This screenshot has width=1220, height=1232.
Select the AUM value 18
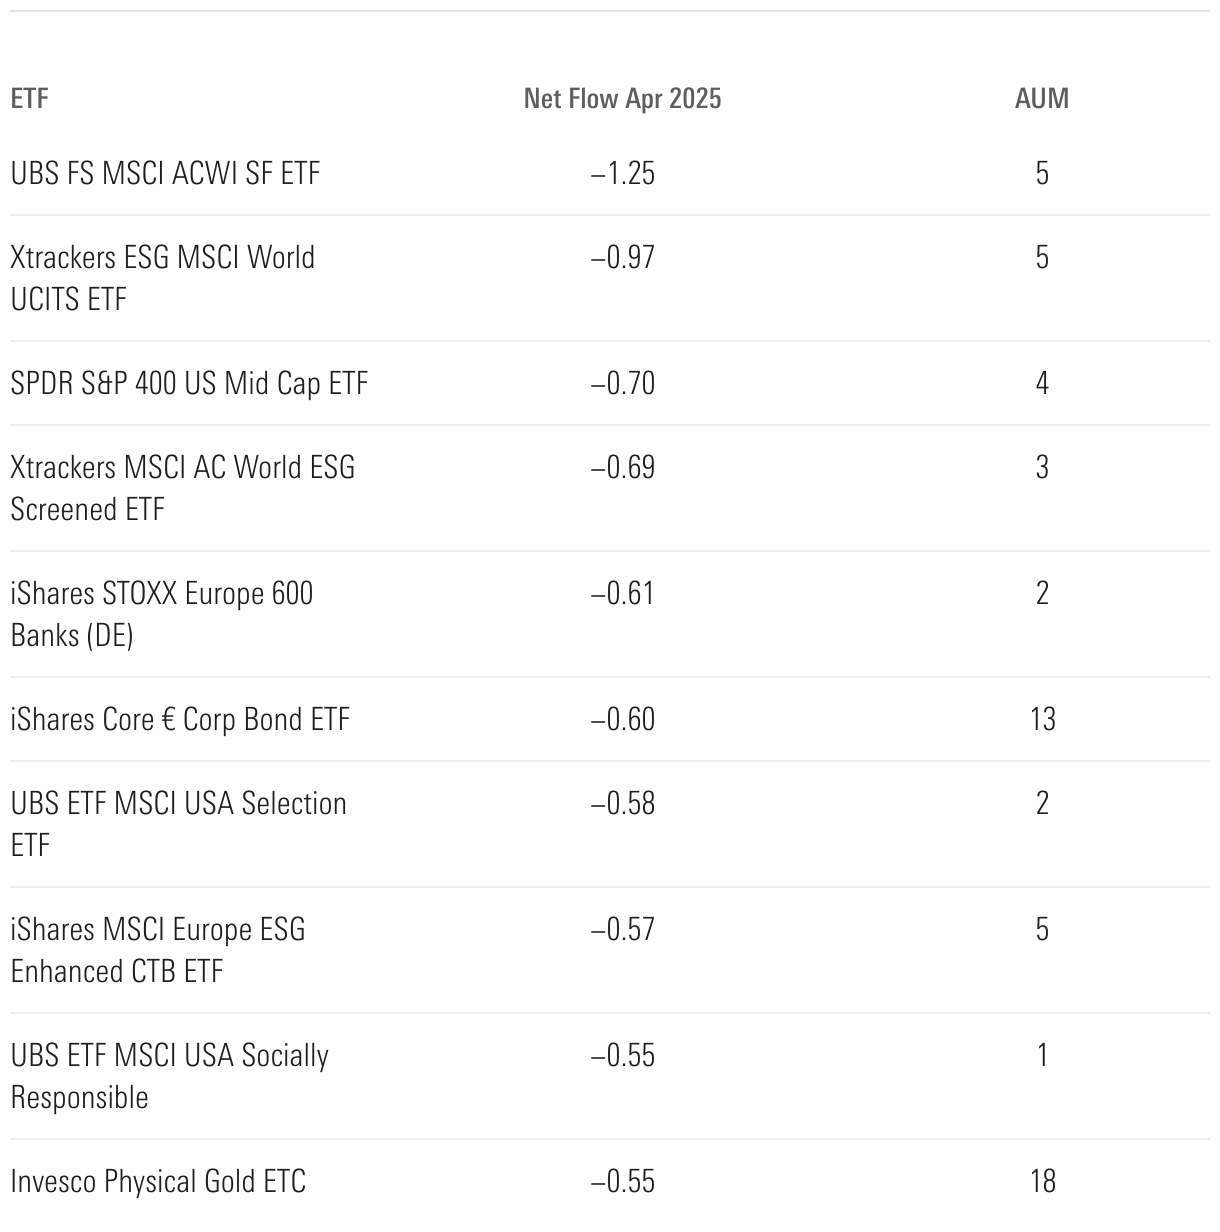pyautogui.click(x=1042, y=1182)
